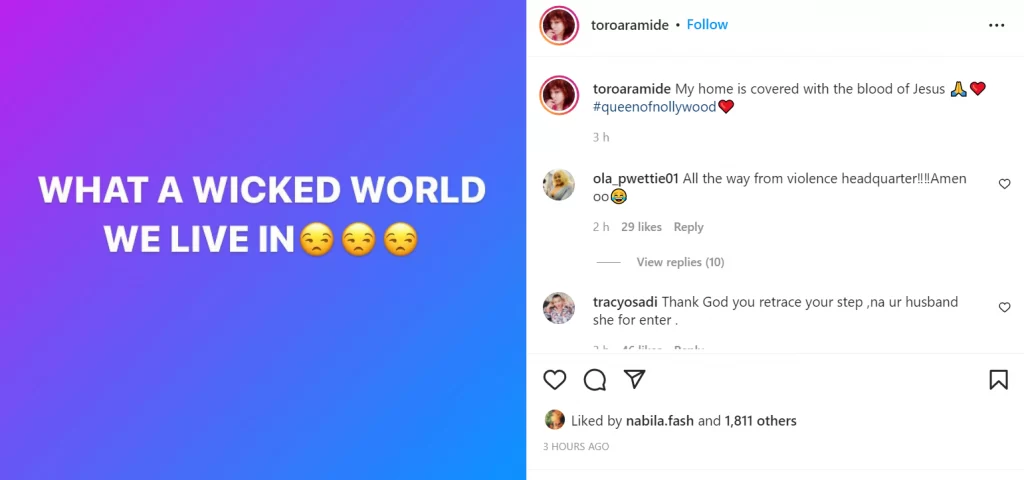Open the nabila.fash profile link
Viewport: 1024px width, 480px height.
(x=660, y=421)
